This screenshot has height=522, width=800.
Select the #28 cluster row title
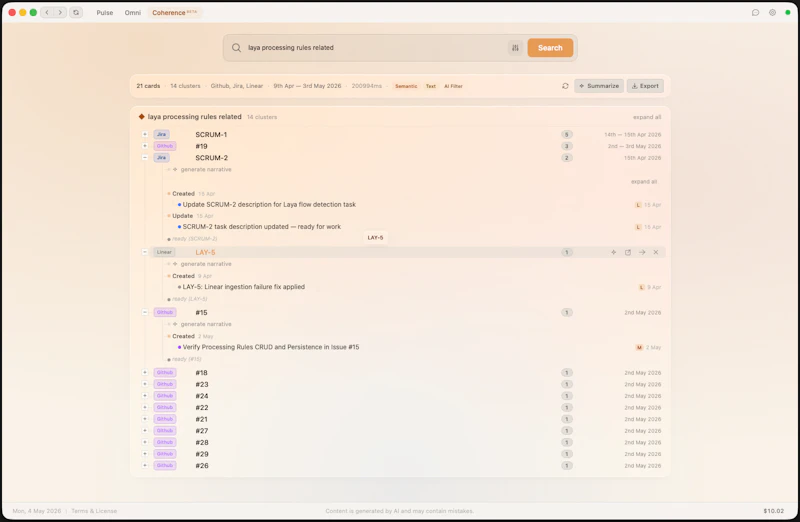pos(202,442)
